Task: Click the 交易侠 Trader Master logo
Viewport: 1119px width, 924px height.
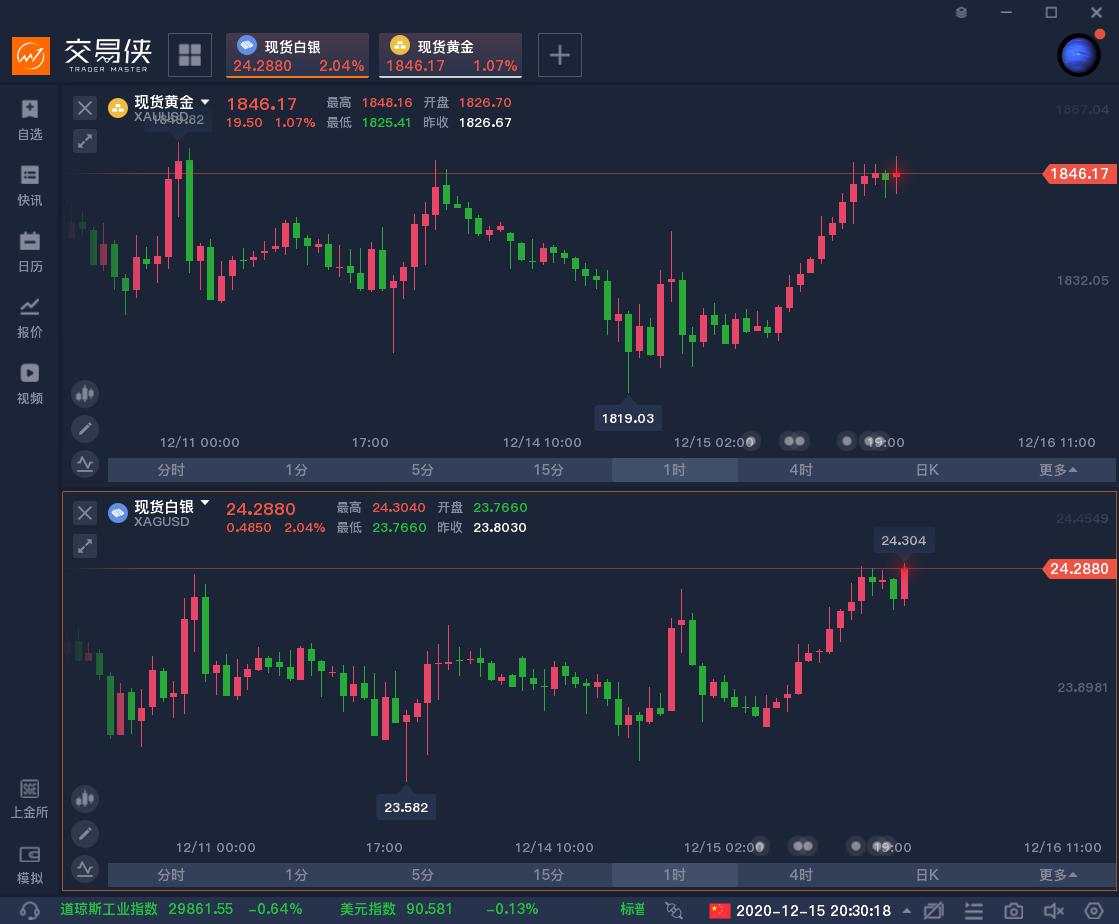Action: tap(82, 55)
